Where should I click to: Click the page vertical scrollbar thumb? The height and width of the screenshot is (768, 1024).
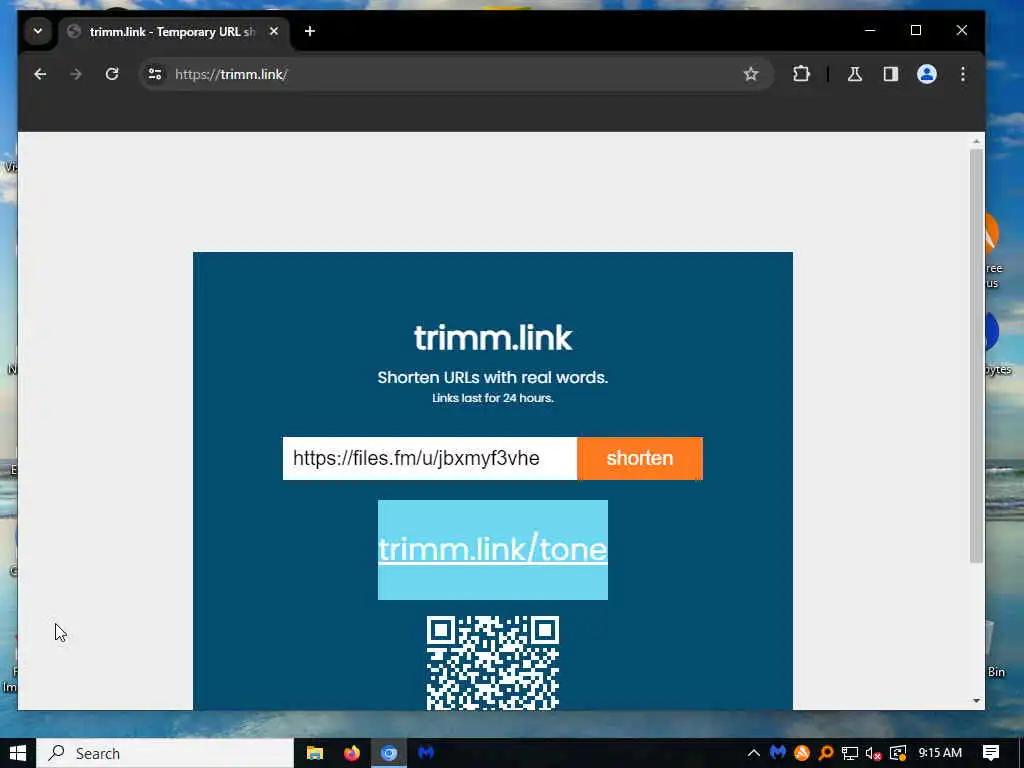pos(976,355)
